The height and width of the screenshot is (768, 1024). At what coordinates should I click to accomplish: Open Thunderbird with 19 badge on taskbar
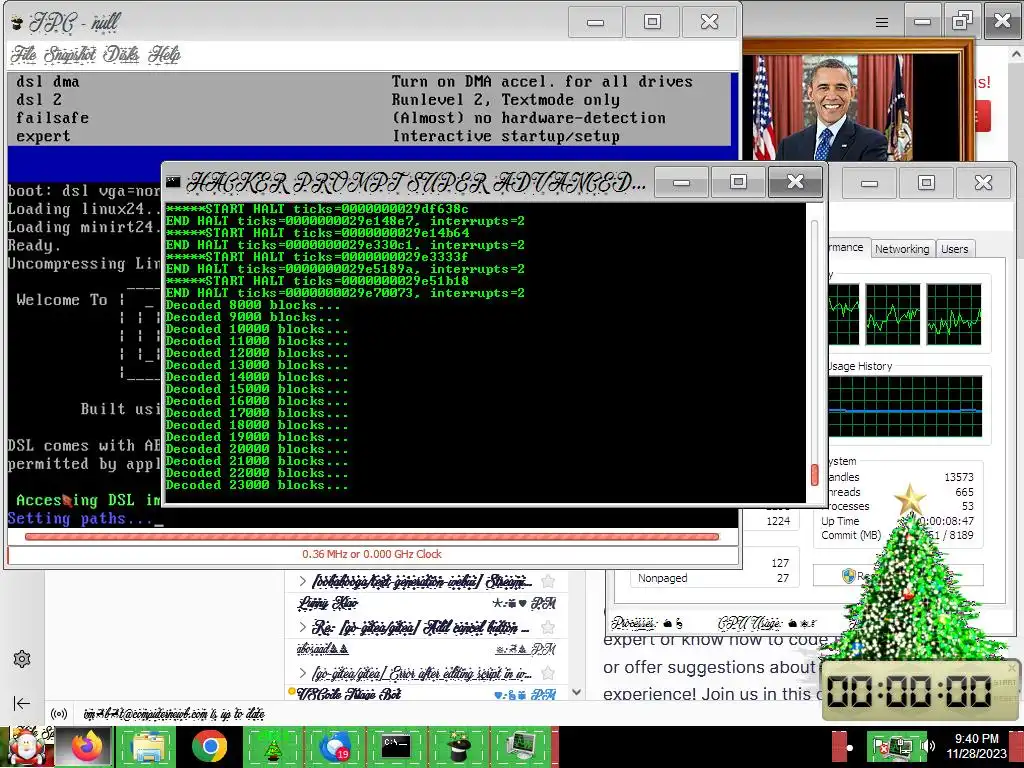[334, 746]
